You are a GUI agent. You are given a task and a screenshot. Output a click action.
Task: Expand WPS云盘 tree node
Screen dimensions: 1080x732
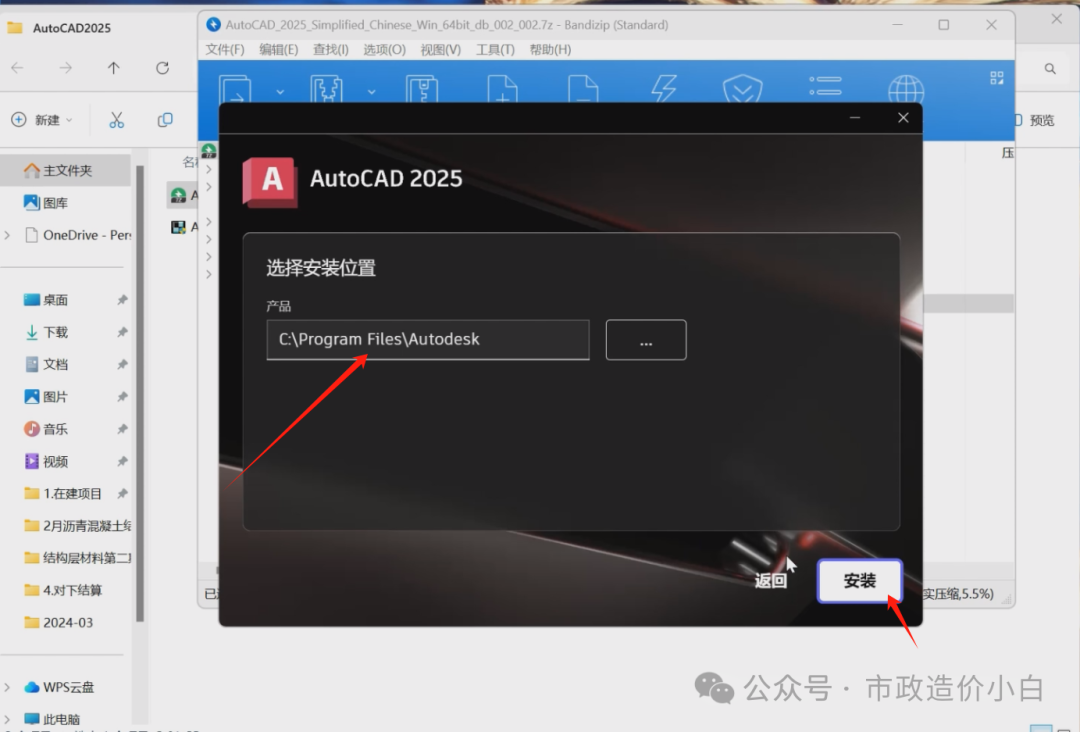tap(8, 687)
